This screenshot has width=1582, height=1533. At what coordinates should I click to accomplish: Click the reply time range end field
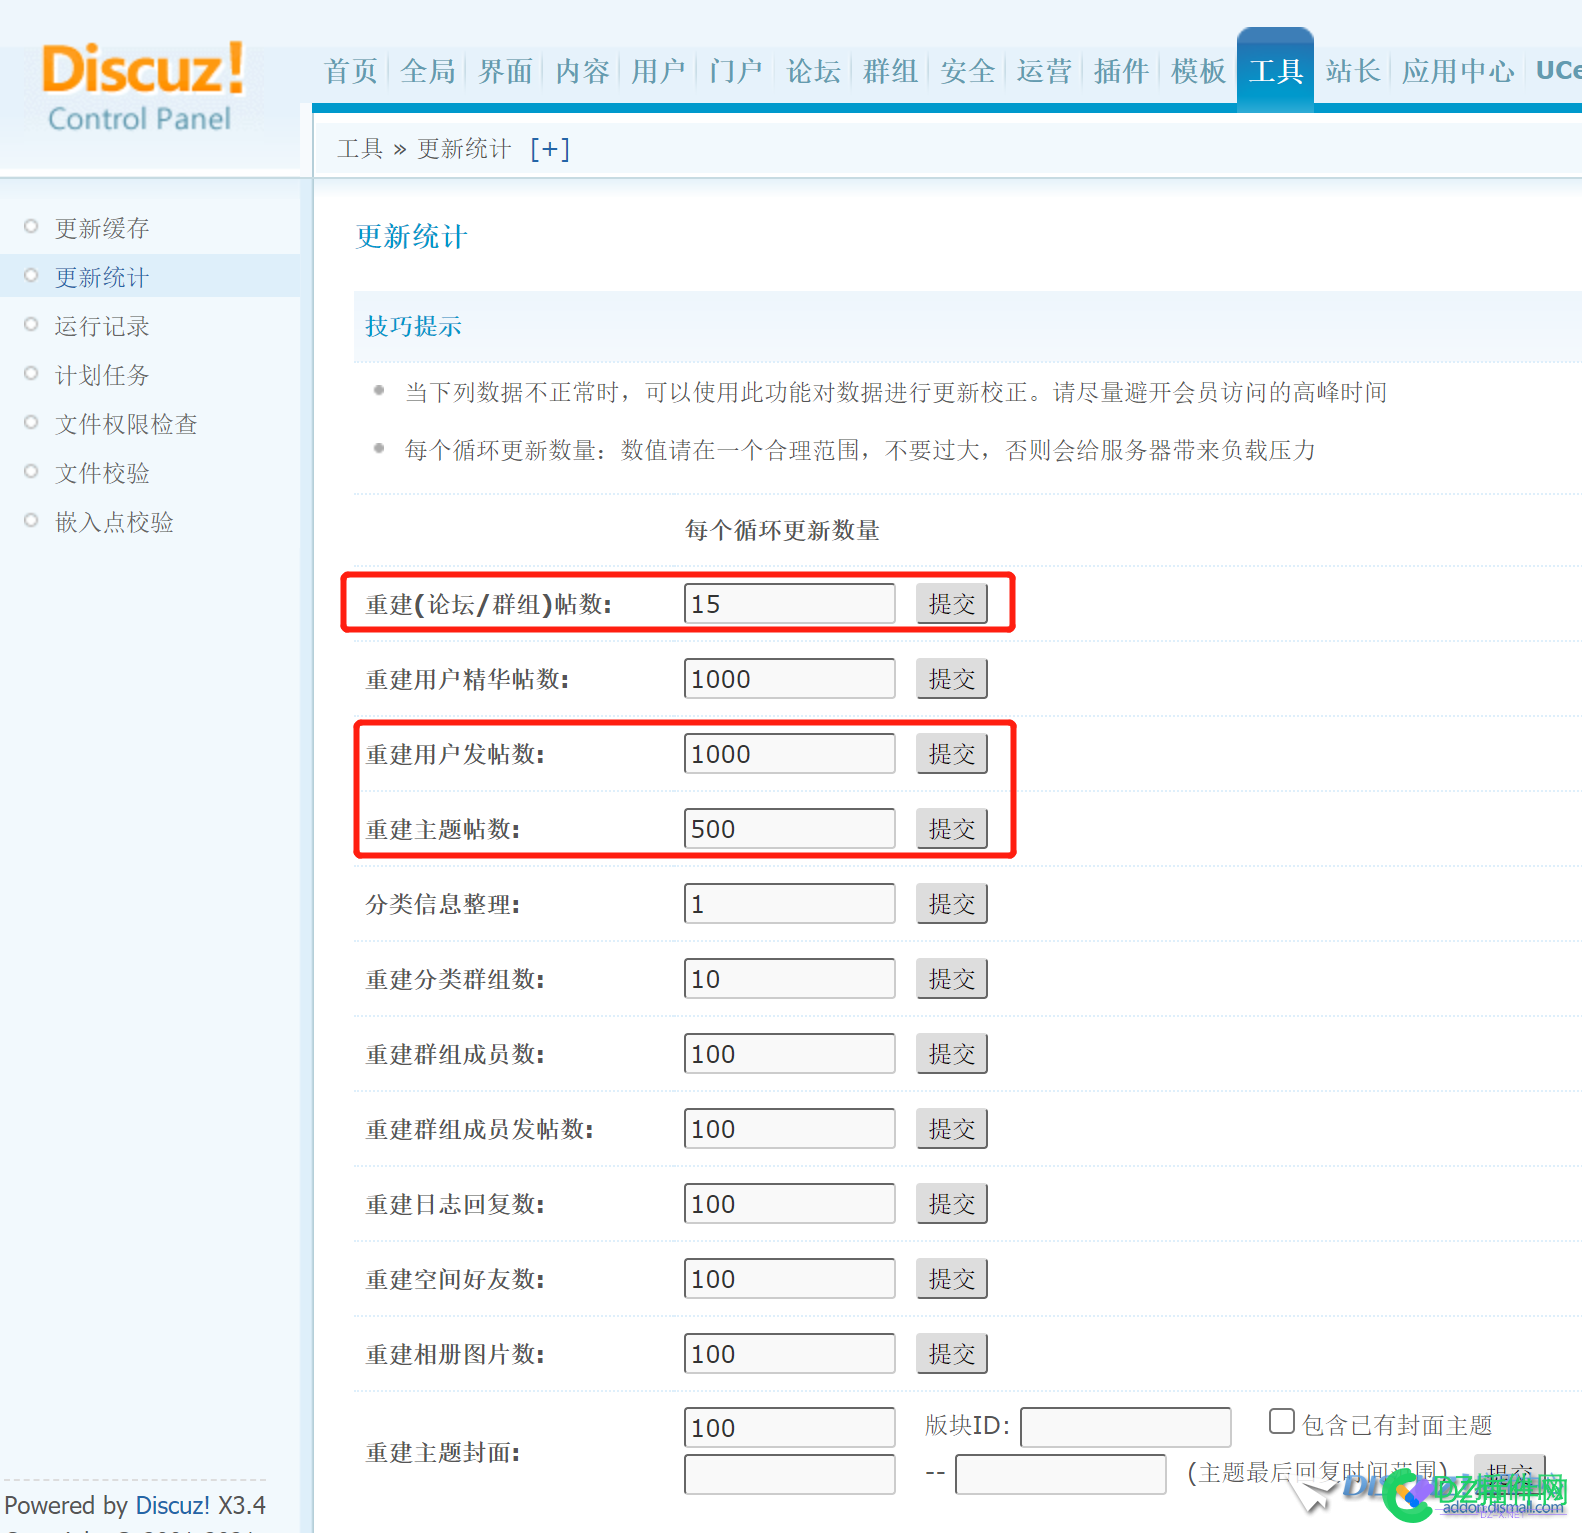pyautogui.click(x=1060, y=1475)
